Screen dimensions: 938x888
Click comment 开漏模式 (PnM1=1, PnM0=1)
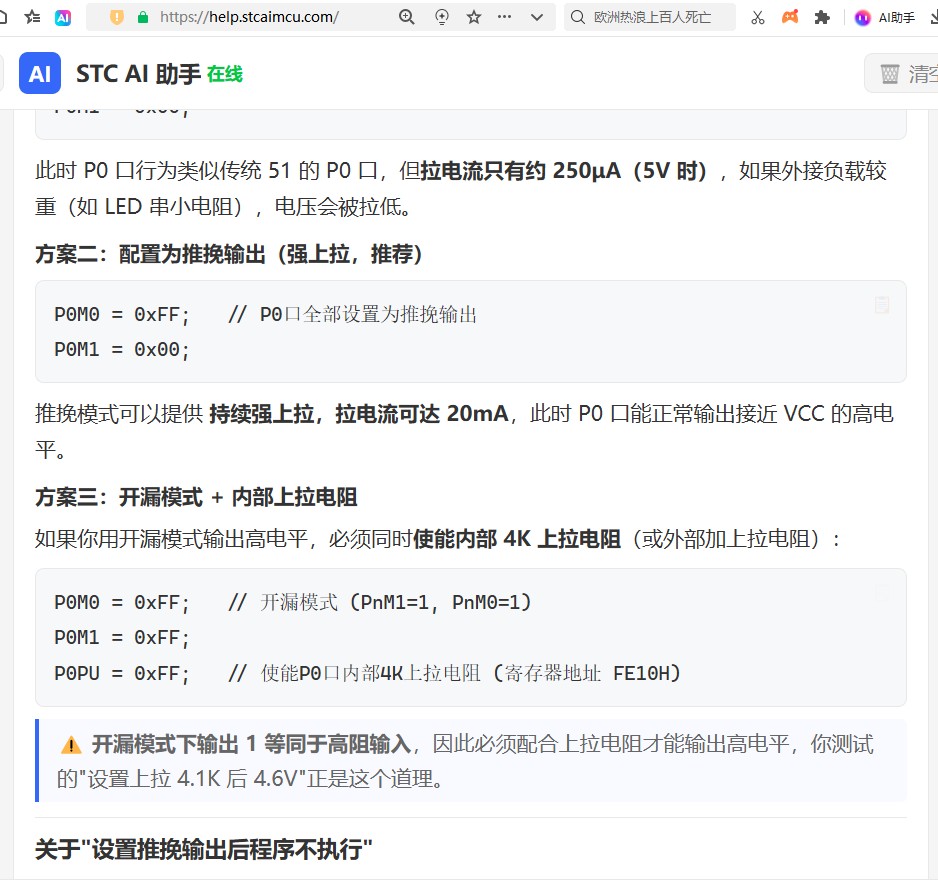(x=380, y=603)
